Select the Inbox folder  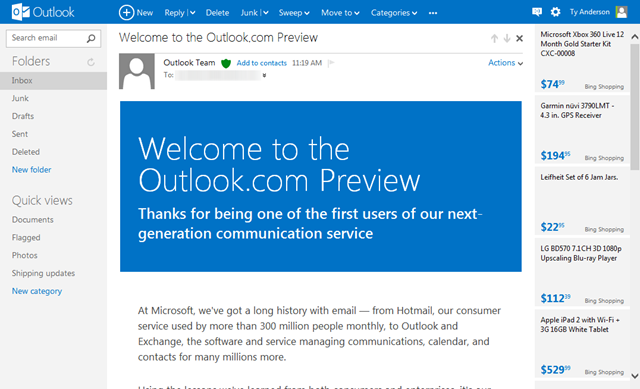(53, 81)
